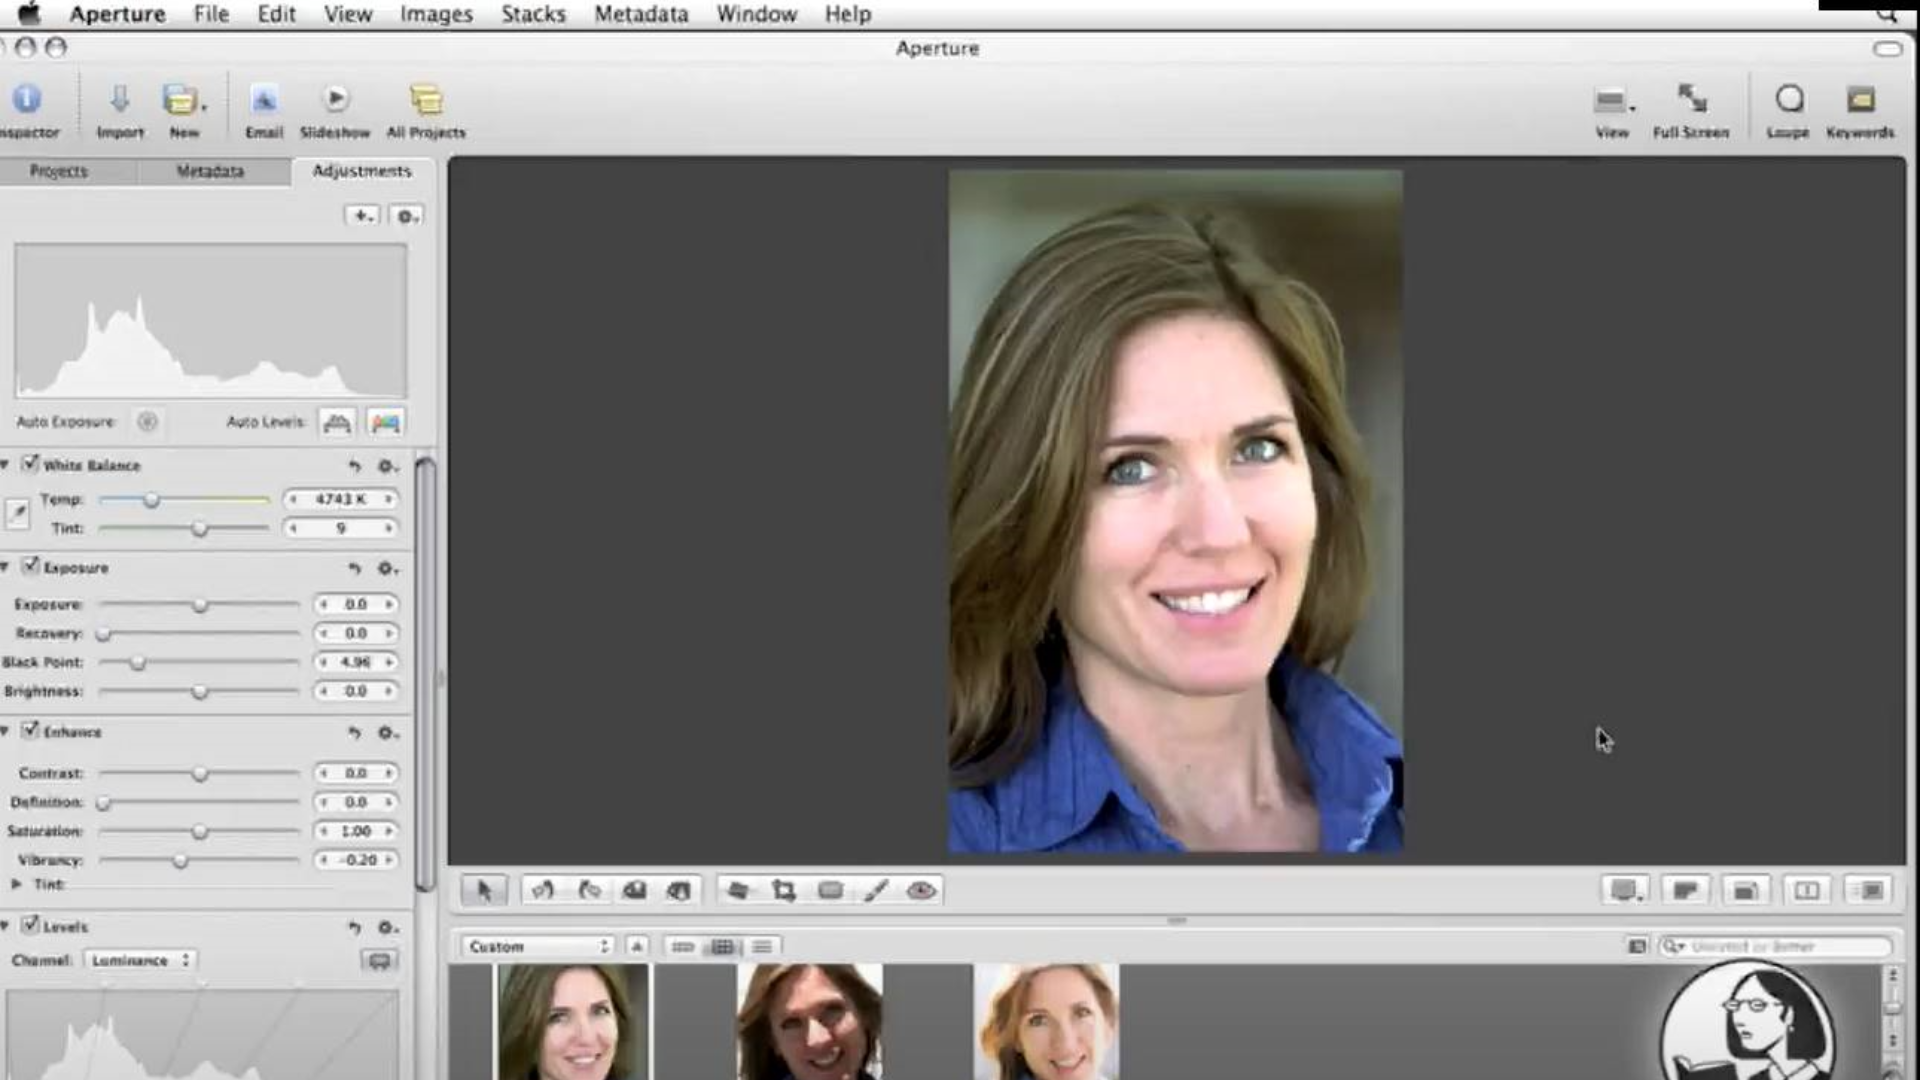The width and height of the screenshot is (1920, 1080).
Task: Collapse the White Balance section
Action: (x=6, y=465)
